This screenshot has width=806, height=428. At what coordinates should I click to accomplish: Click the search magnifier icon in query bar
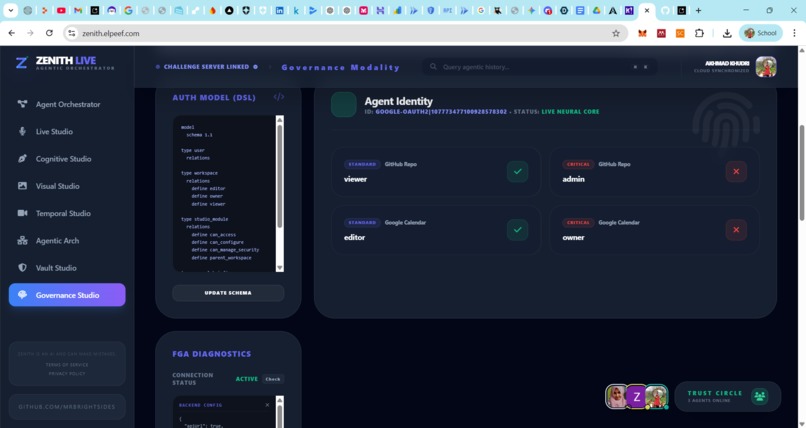(x=433, y=67)
